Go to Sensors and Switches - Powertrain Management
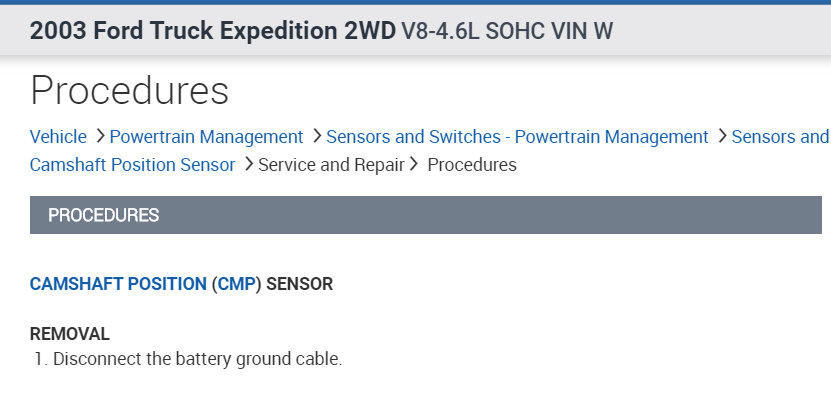The width and height of the screenshot is (831, 402). click(x=517, y=137)
